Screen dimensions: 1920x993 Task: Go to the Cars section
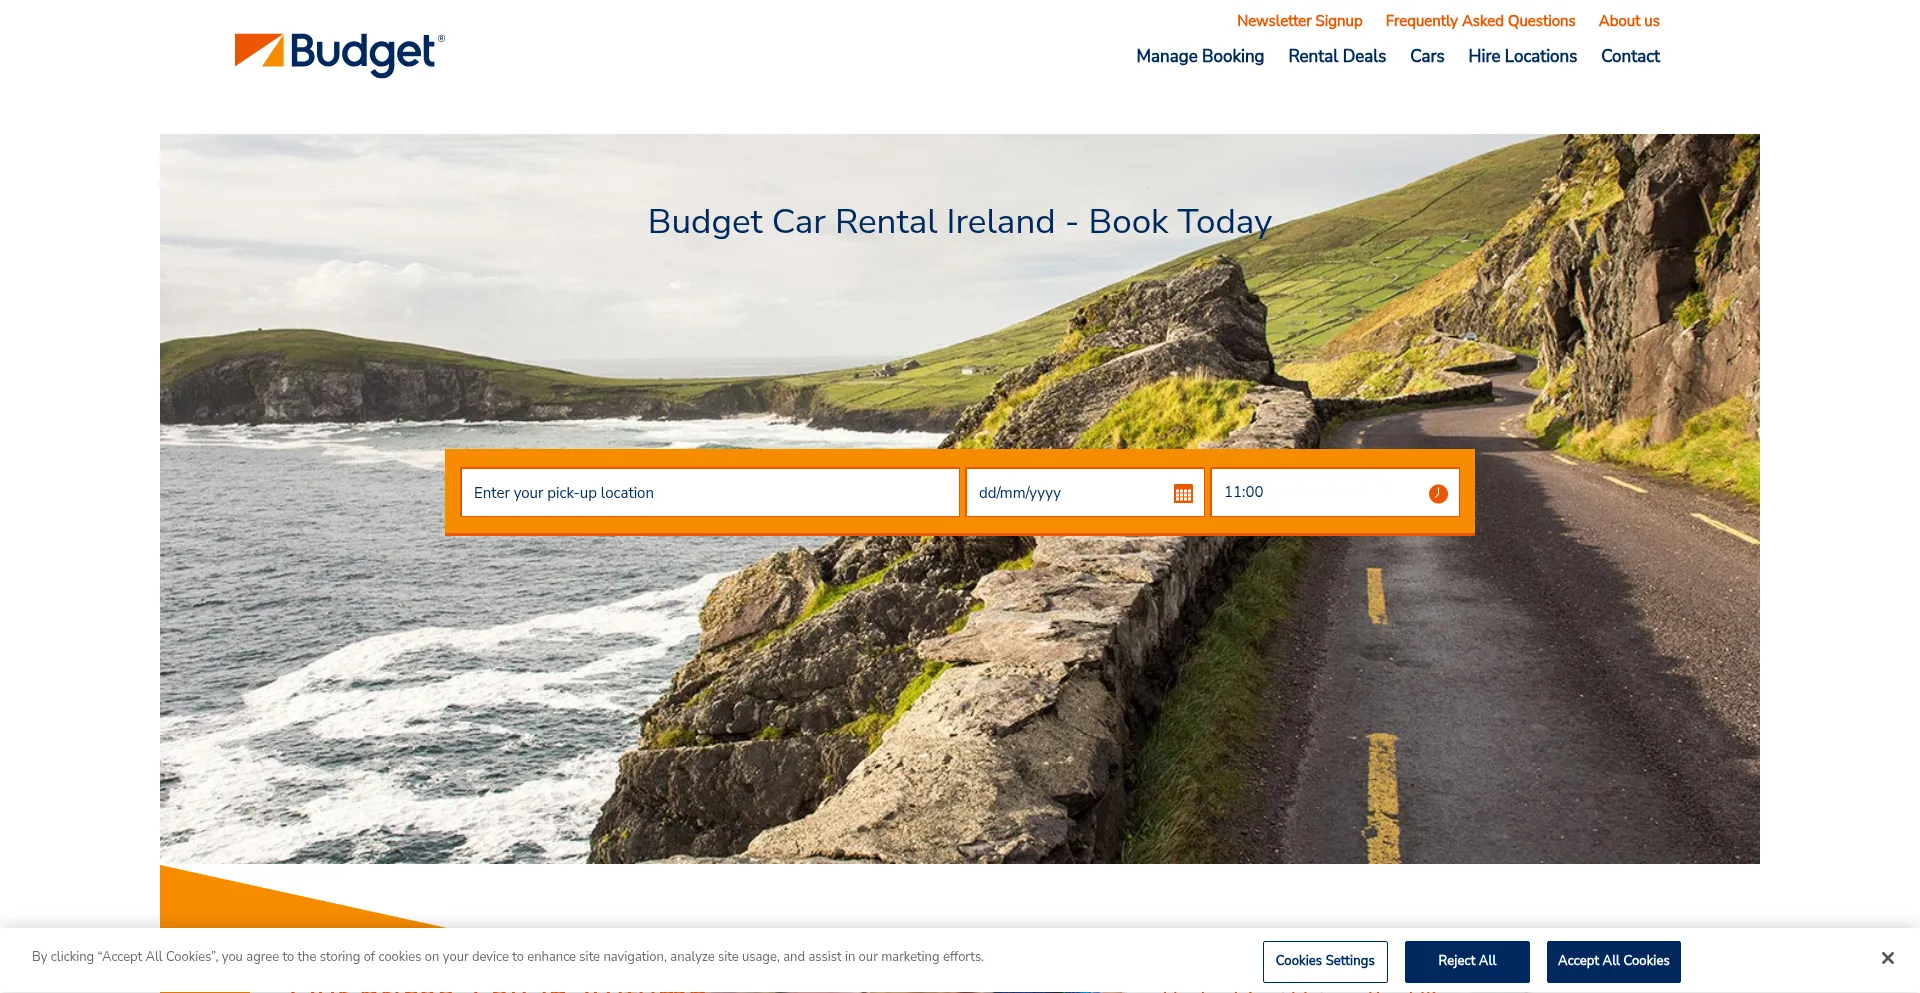click(1426, 56)
